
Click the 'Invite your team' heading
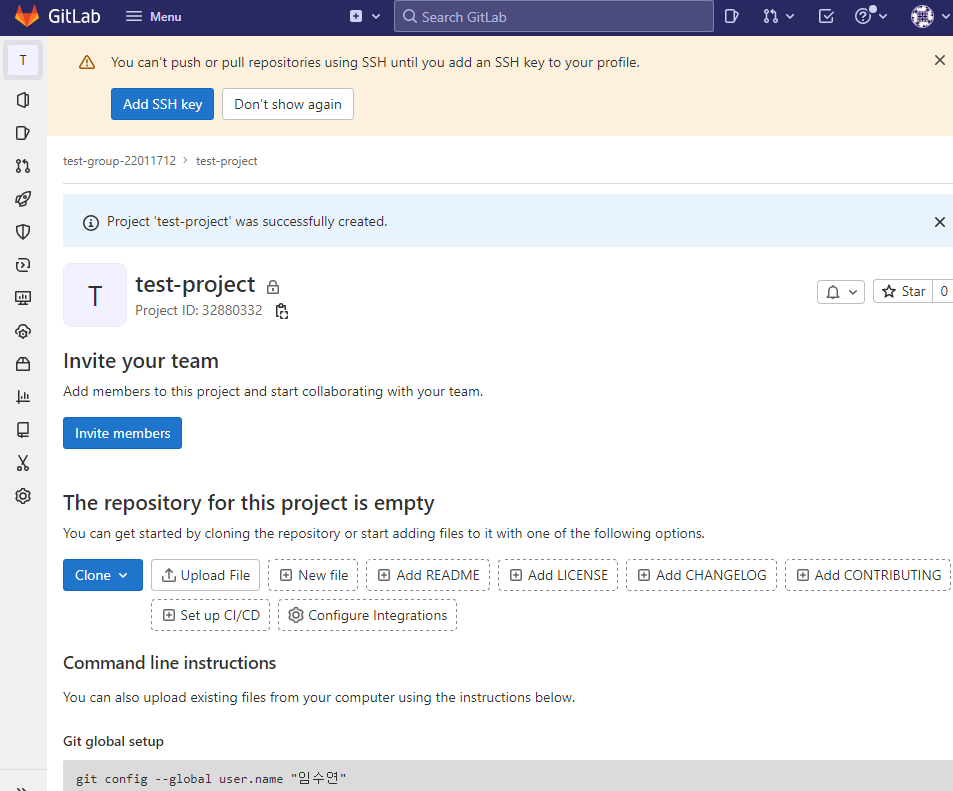tap(141, 361)
